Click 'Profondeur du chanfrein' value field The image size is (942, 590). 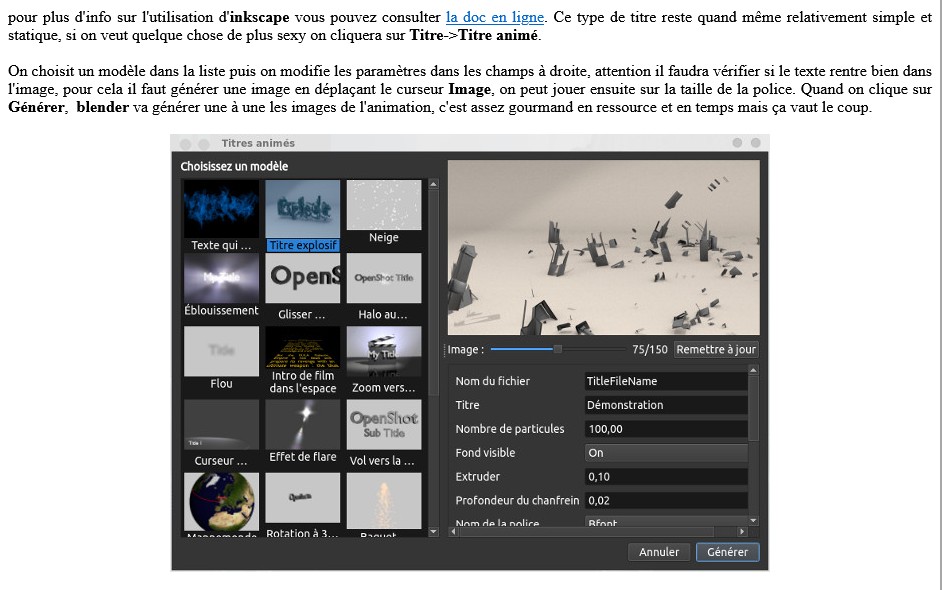666,500
